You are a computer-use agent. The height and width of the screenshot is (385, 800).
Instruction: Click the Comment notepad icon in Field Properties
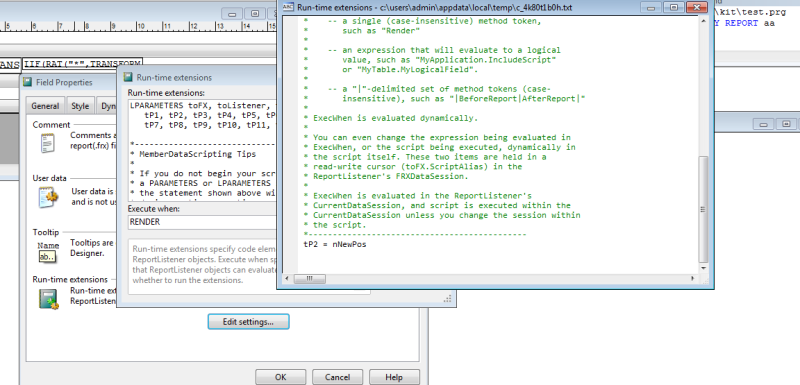[x=47, y=143]
